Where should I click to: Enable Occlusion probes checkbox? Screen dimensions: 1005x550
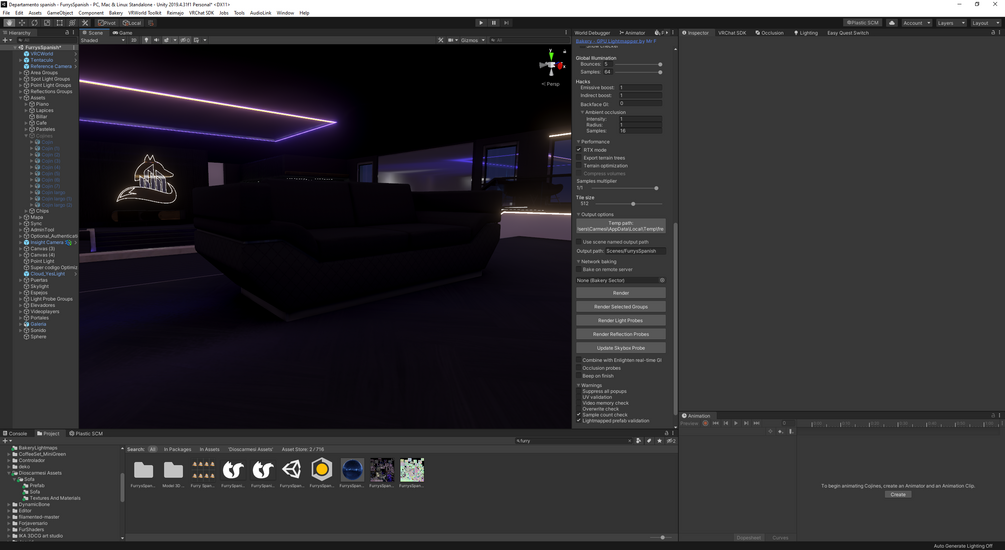579,368
